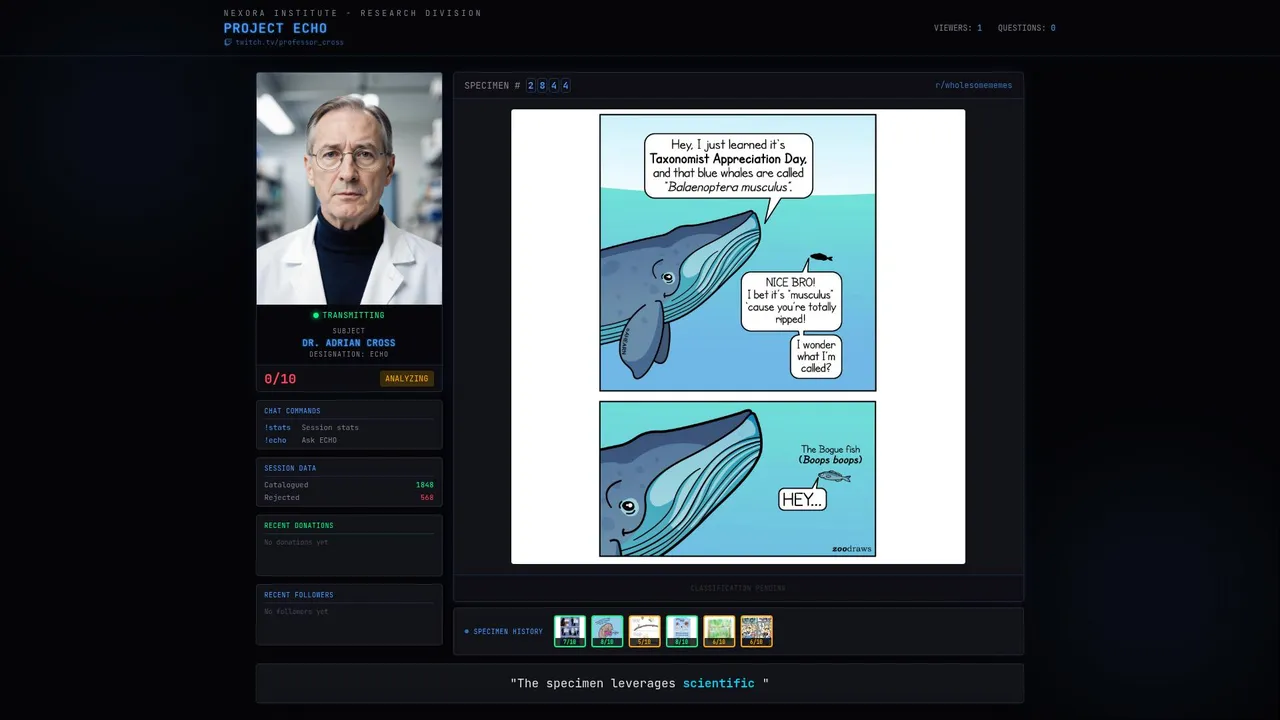Click the 0/10 score readout

(x=280, y=379)
